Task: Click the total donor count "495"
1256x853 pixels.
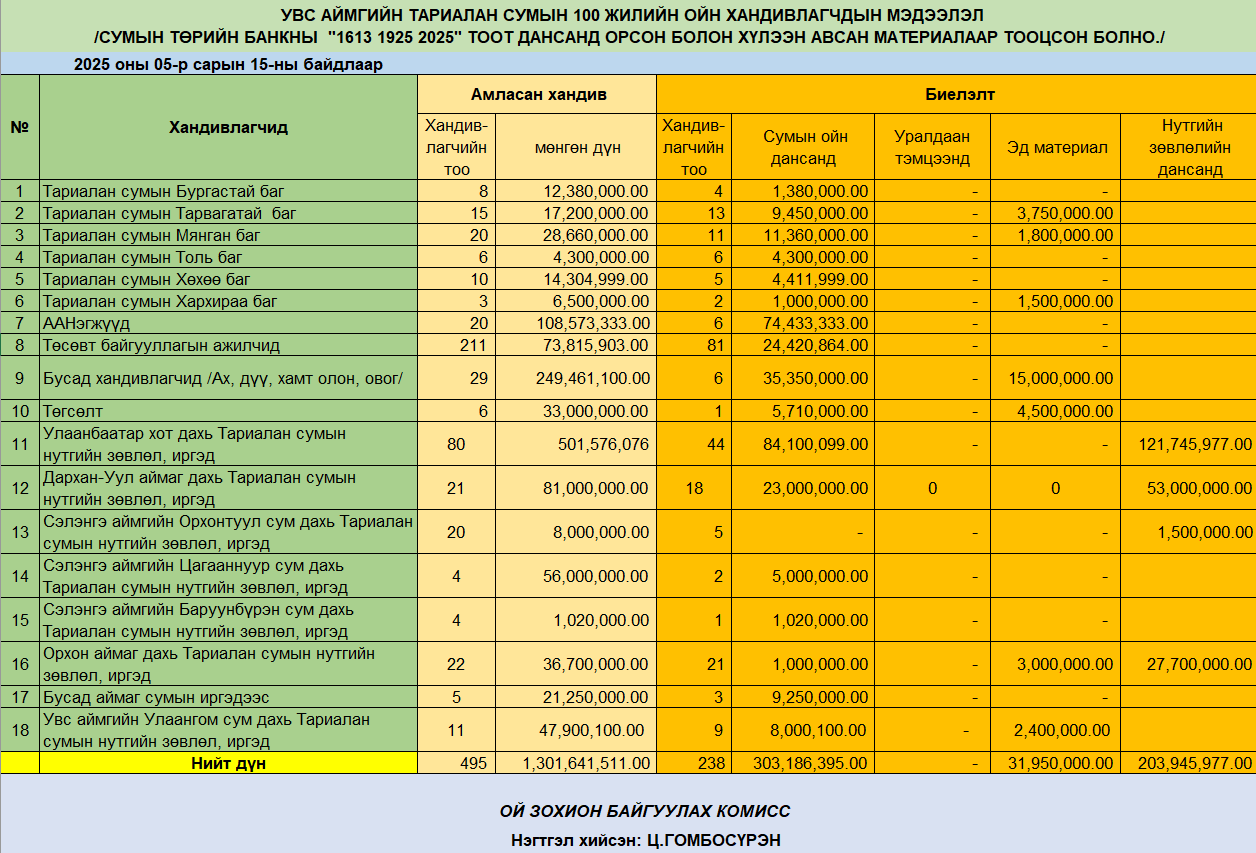Action: point(472,763)
